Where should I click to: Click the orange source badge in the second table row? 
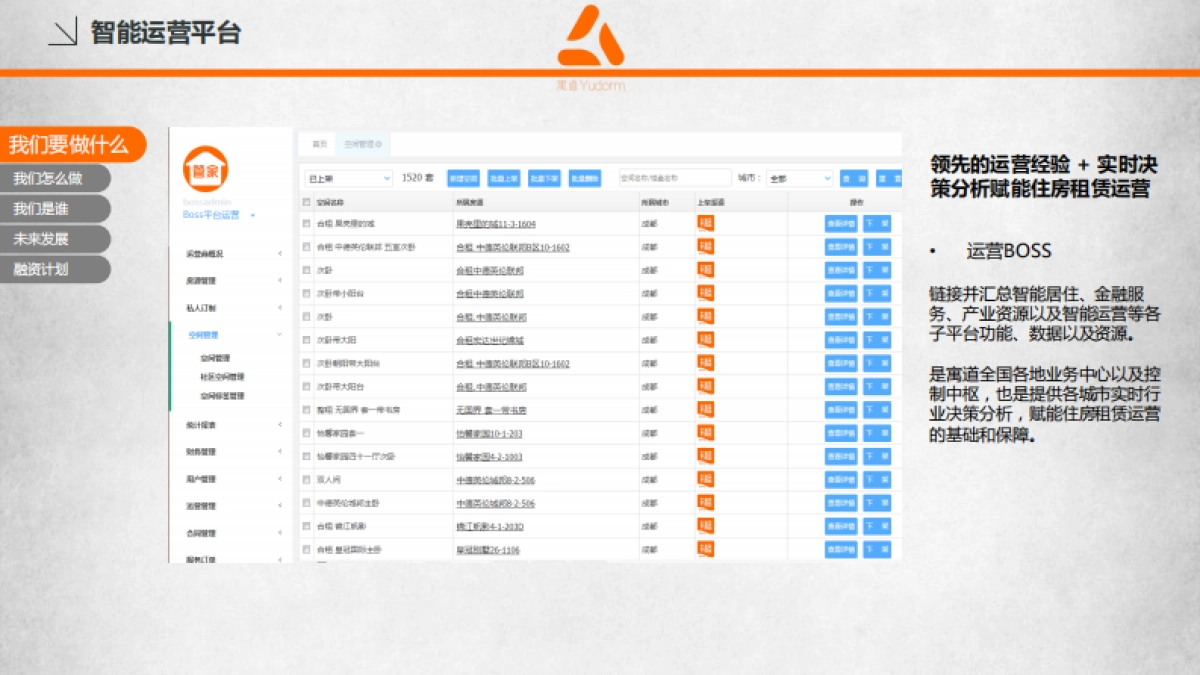click(706, 247)
